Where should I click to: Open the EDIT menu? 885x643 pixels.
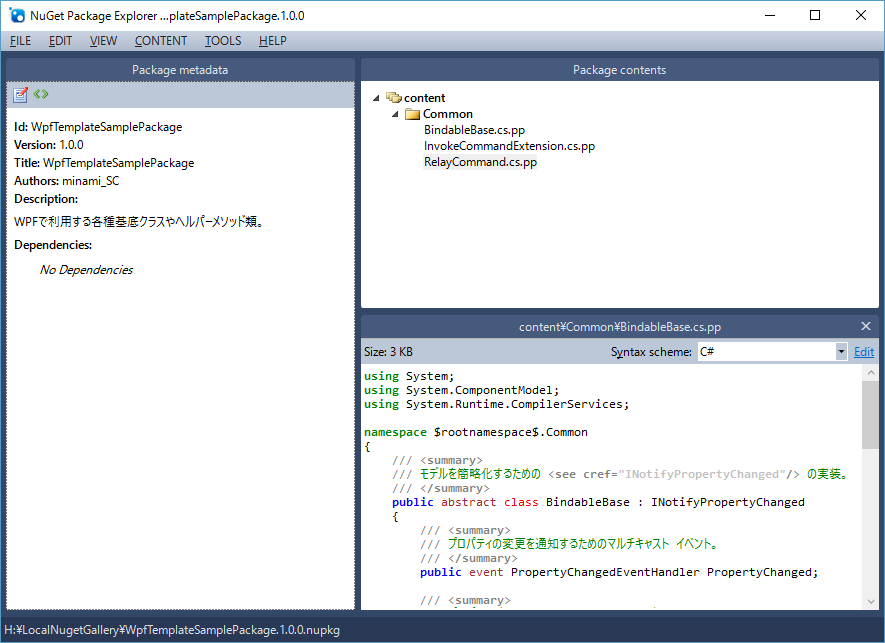(60, 41)
